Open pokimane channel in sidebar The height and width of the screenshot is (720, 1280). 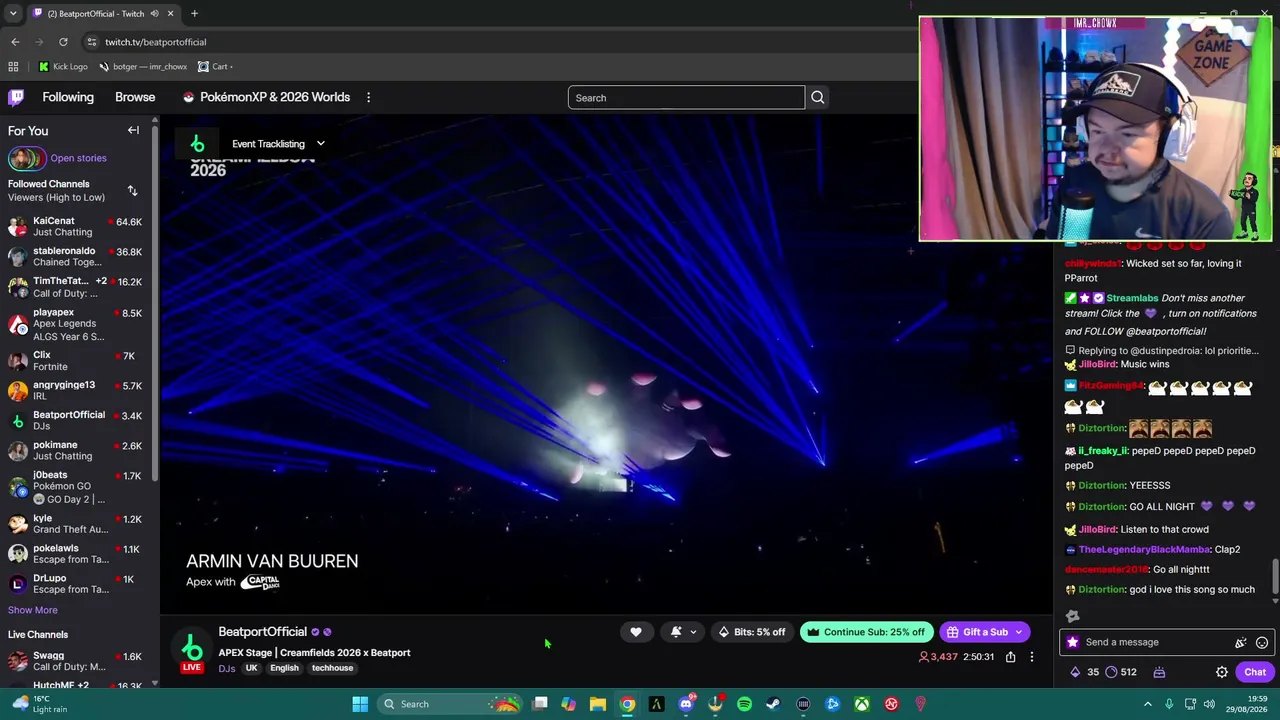tap(75, 450)
